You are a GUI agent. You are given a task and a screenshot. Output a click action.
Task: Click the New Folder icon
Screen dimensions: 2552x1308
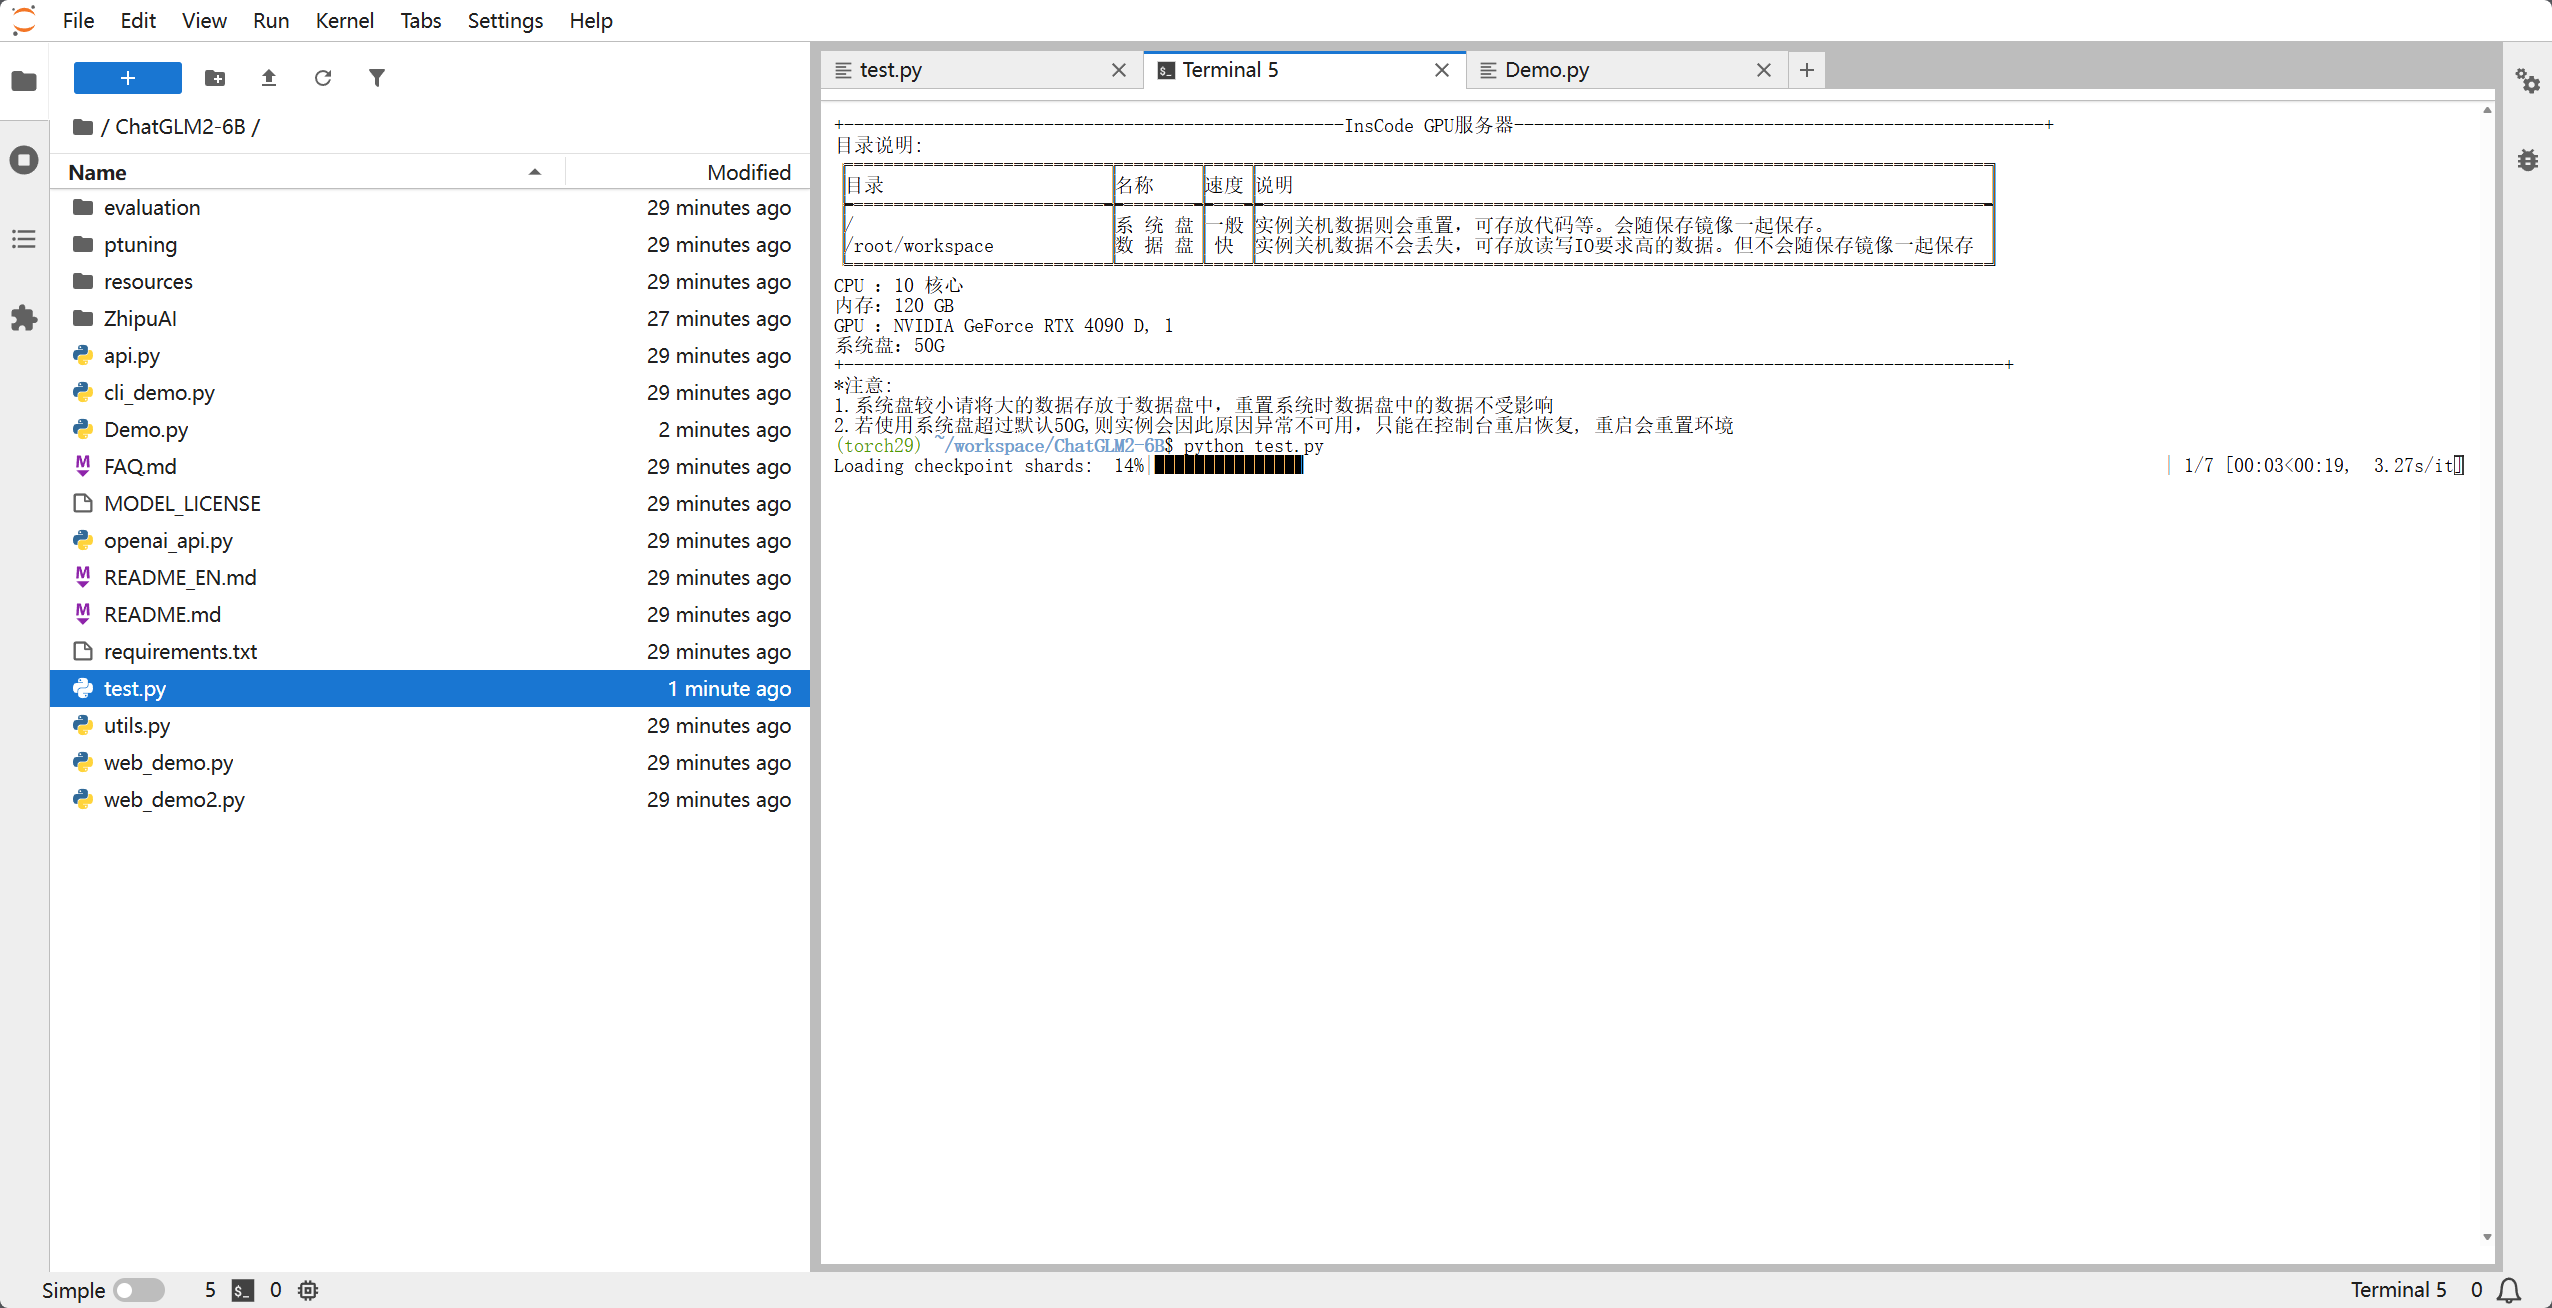point(215,78)
